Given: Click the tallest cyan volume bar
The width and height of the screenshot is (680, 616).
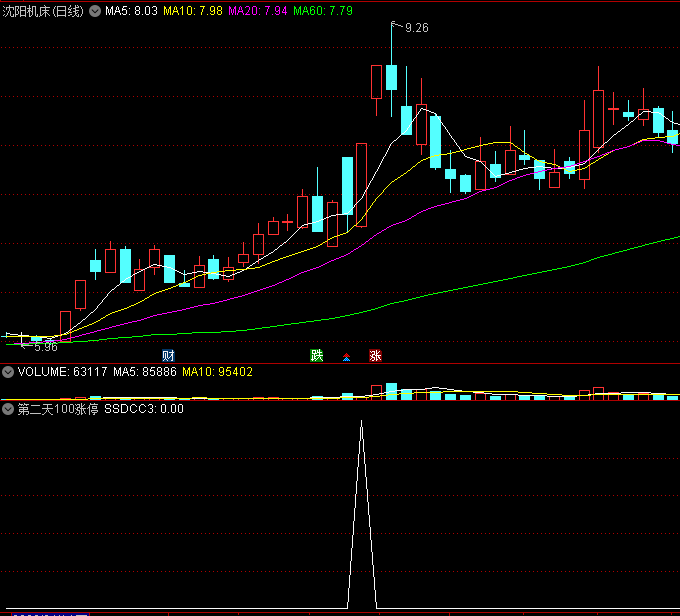Looking at the screenshot, I should [x=392, y=391].
